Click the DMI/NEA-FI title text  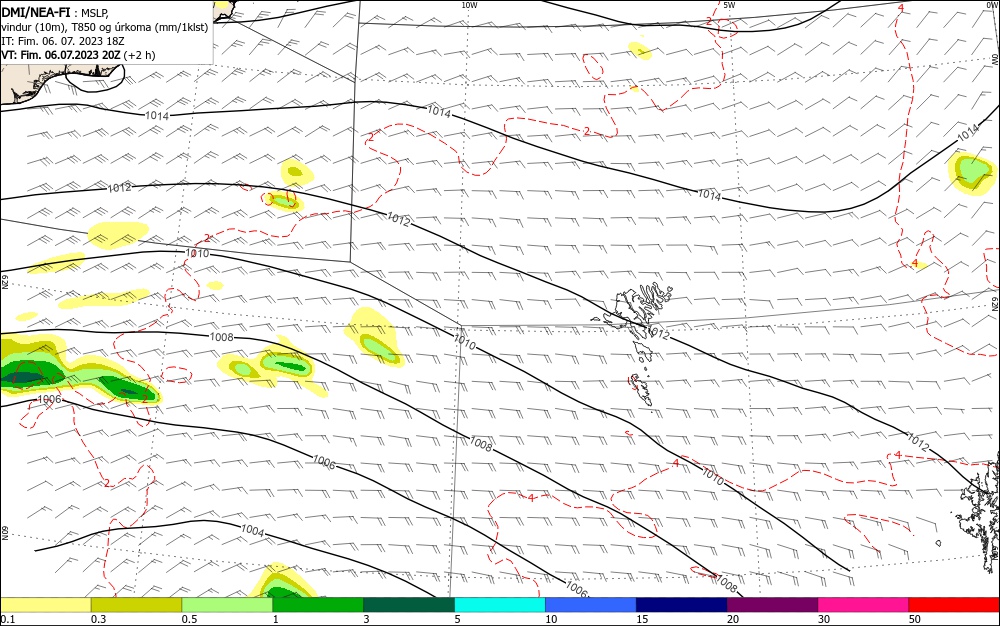pyautogui.click(x=36, y=12)
